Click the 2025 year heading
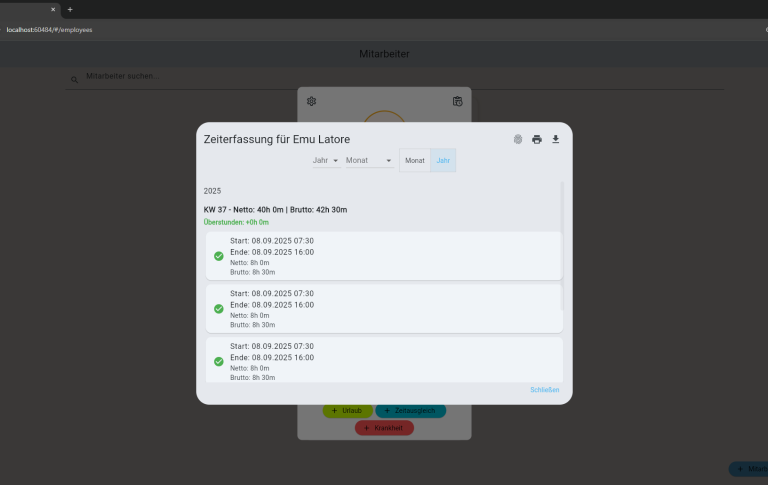The image size is (768, 485). [x=213, y=190]
